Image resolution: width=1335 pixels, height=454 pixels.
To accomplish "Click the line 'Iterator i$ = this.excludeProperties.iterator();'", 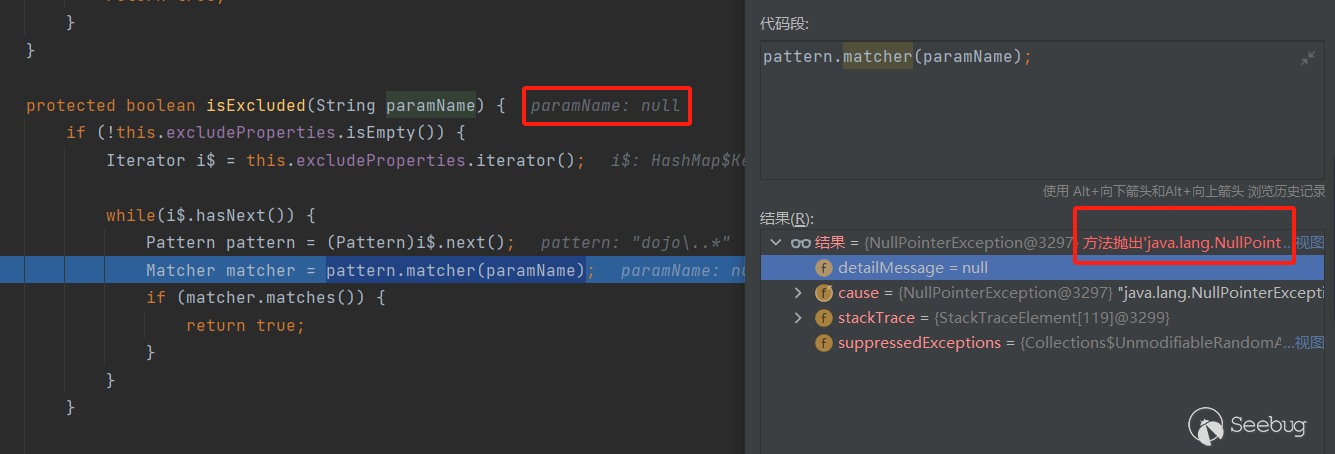I will pos(346,160).
